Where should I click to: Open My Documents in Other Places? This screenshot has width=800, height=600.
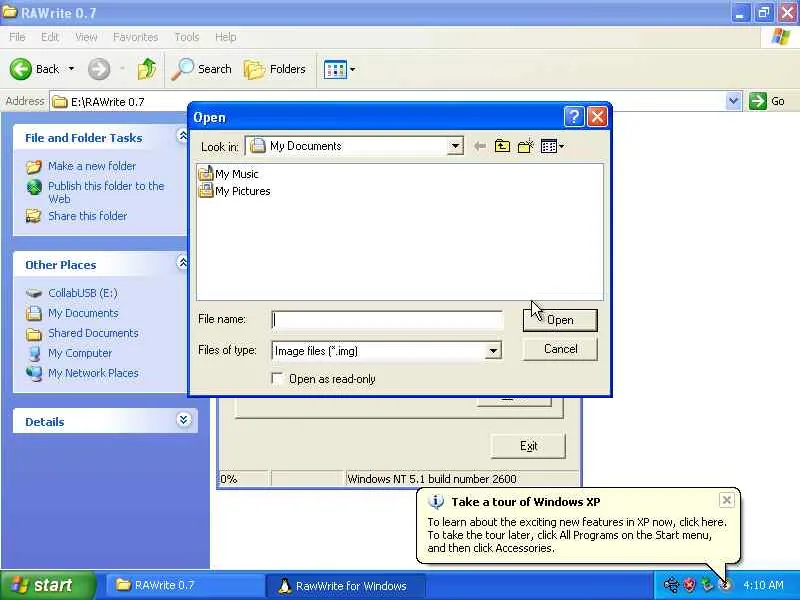pyautogui.click(x=83, y=313)
